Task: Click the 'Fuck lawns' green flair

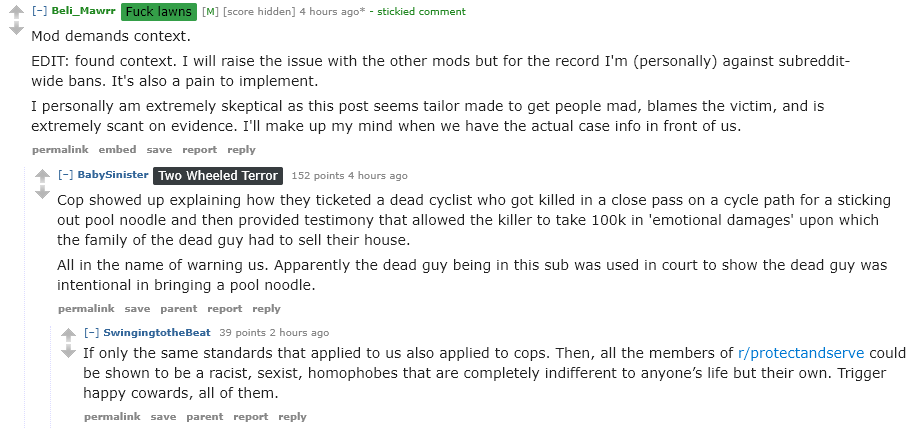Action: point(159,12)
